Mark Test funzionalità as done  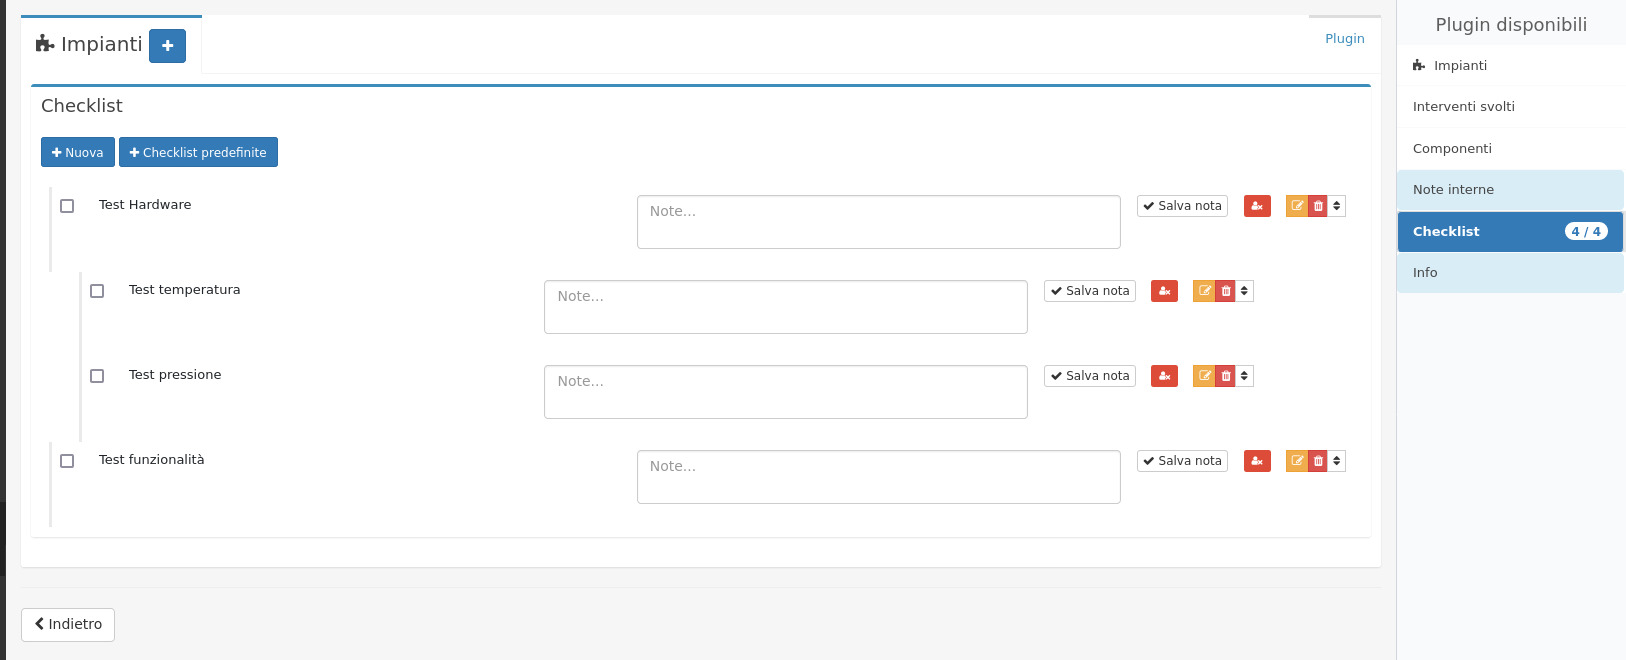click(x=67, y=461)
